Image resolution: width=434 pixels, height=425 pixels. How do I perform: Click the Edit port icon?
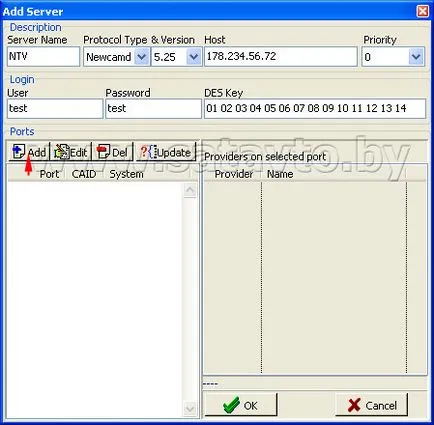pyautogui.click(x=62, y=152)
